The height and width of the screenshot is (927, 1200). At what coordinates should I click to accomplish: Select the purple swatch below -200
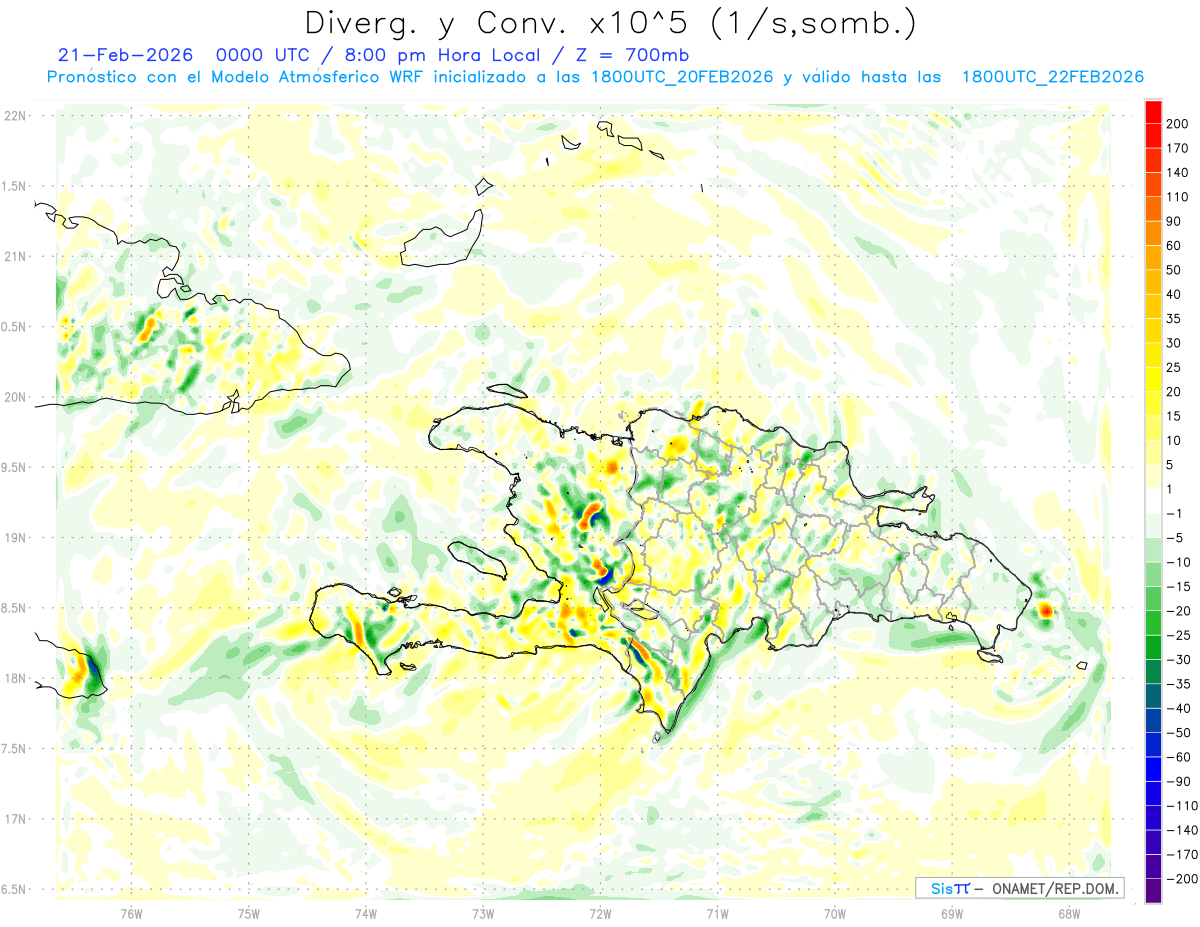pyautogui.click(x=1153, y=892)
